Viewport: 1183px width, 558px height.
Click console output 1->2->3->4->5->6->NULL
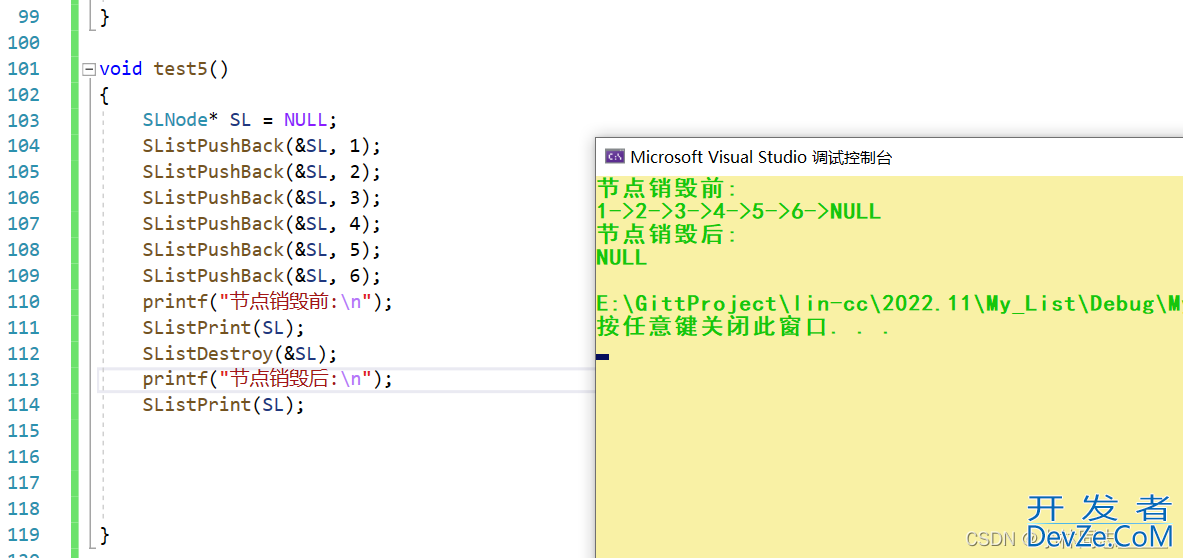click(739, 212)
